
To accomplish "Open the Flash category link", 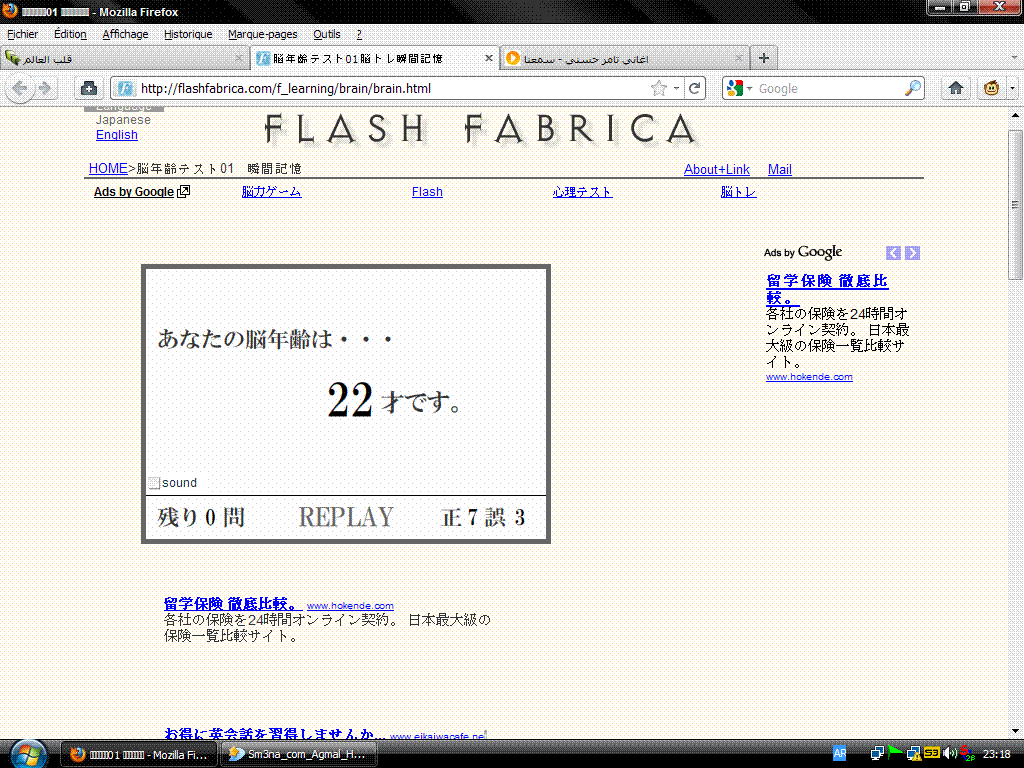I will point(427,191).
